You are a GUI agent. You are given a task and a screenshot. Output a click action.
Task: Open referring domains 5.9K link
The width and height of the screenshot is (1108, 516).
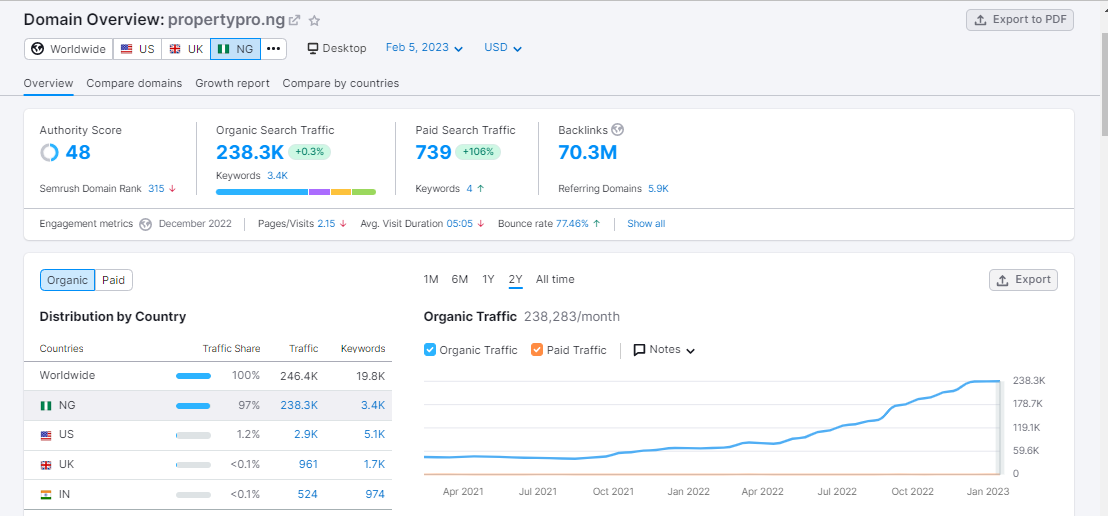point(658,189)
